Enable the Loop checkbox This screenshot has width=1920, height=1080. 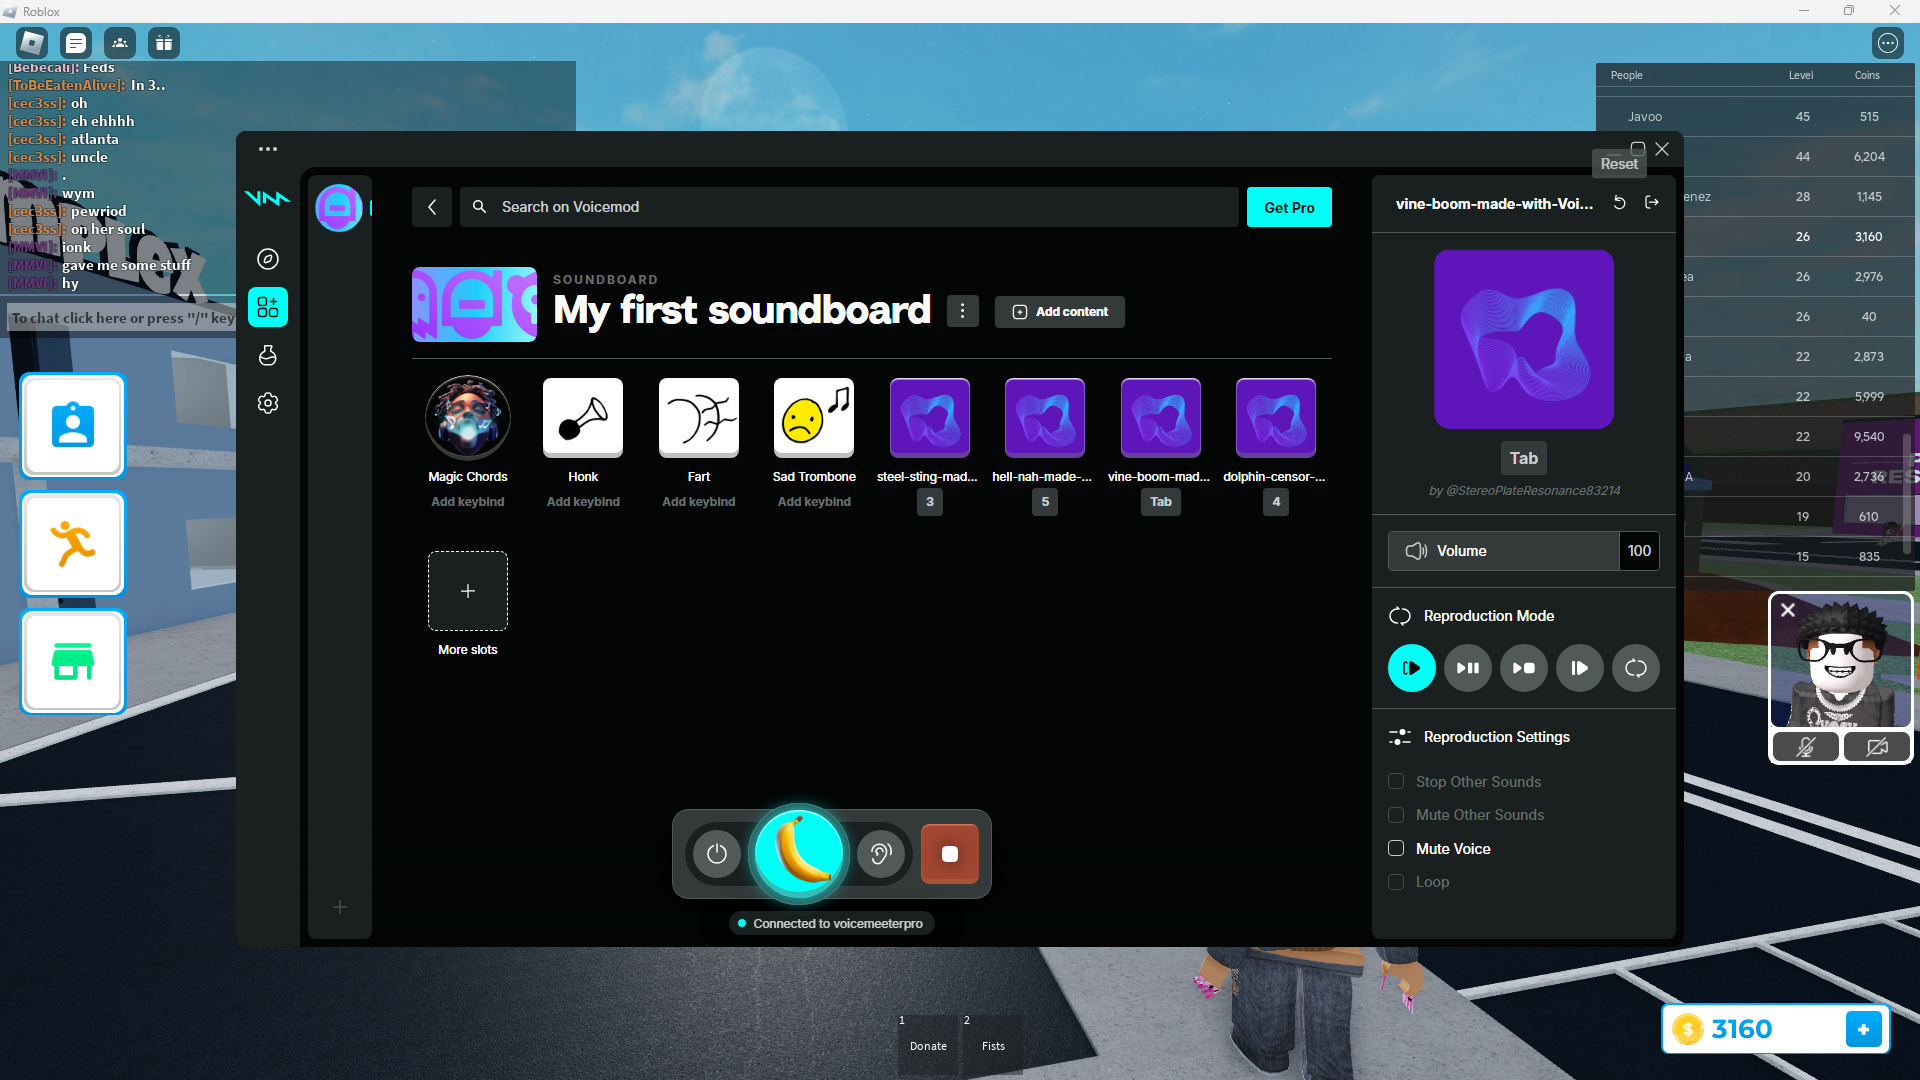coord(1396,882)
